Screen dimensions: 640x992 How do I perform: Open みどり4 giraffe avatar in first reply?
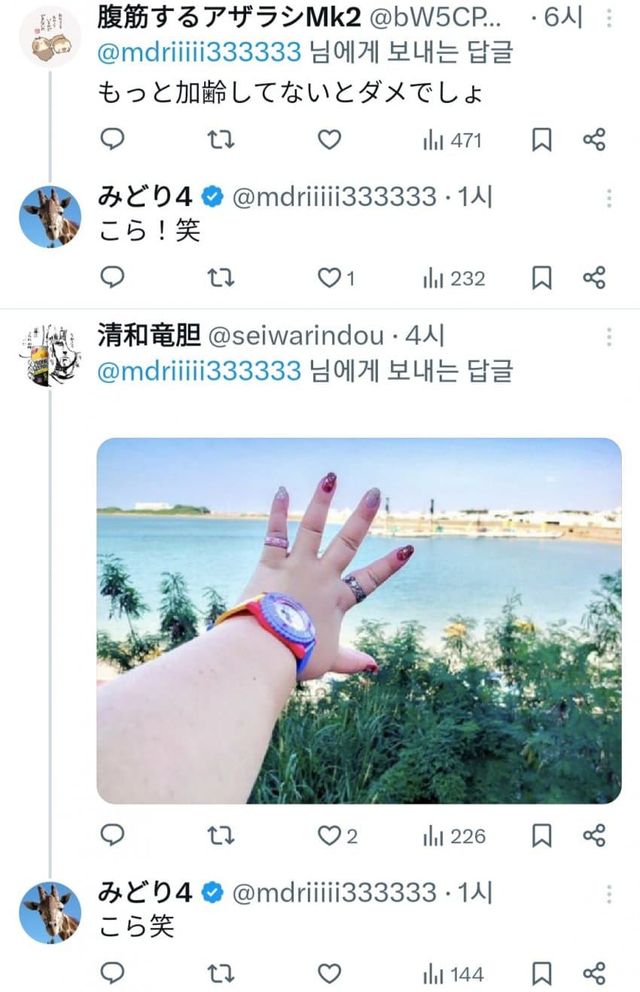pyautogui.click(x=51, y=216)
